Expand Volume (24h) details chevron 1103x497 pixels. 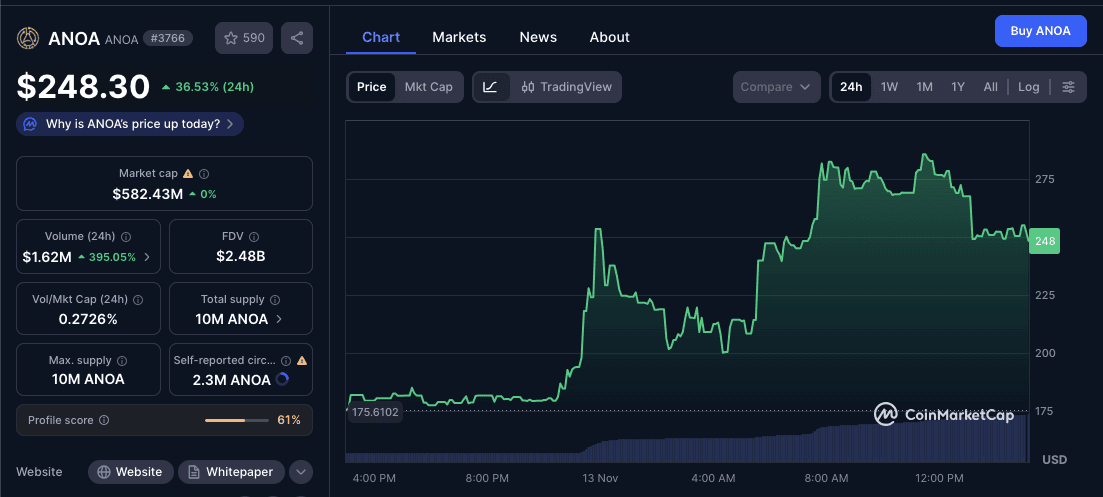147,257
